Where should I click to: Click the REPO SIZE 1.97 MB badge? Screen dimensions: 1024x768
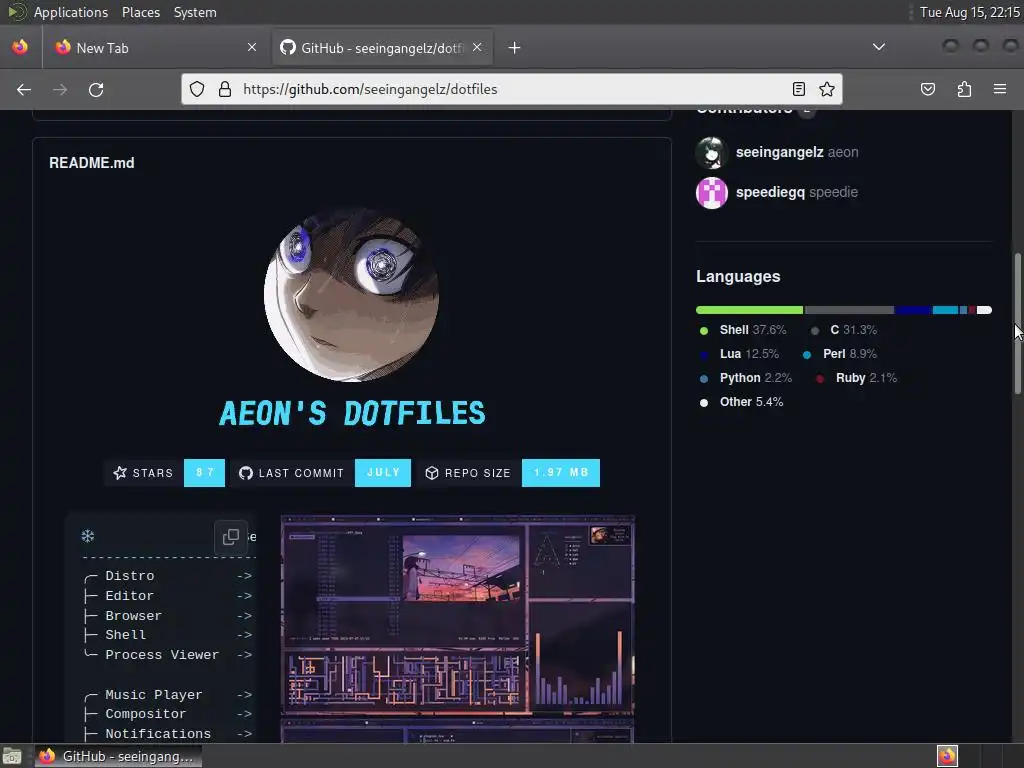point(508,473)
